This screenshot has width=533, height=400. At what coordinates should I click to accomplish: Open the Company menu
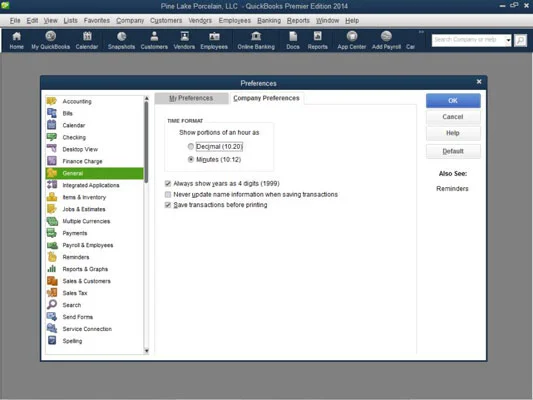tap(130, 20)
